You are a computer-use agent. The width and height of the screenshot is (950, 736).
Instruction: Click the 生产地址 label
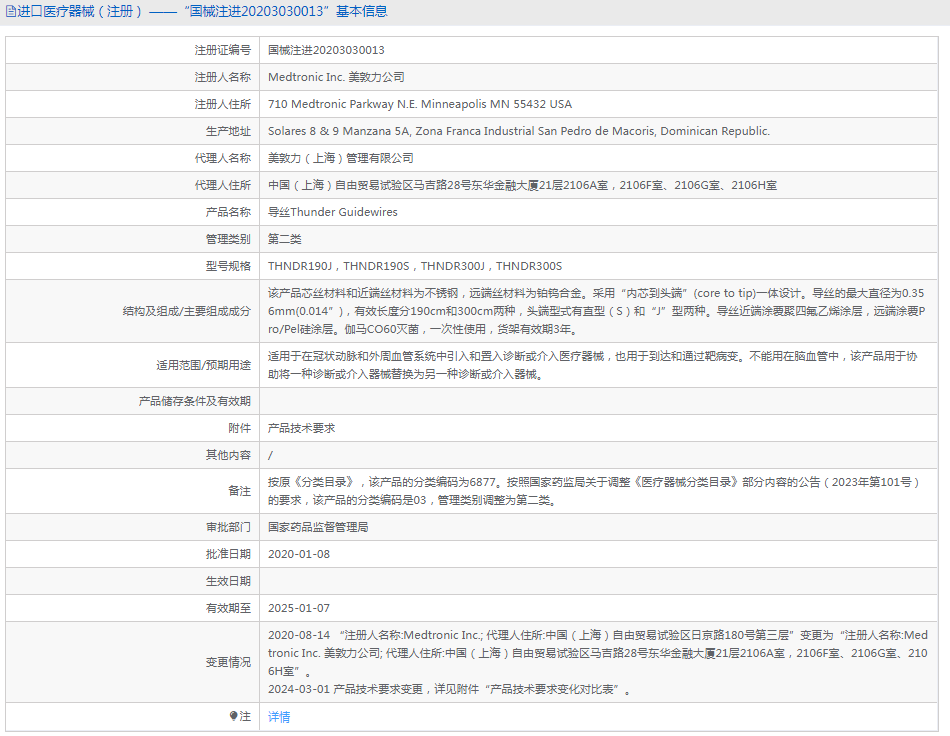click(228, 131)
